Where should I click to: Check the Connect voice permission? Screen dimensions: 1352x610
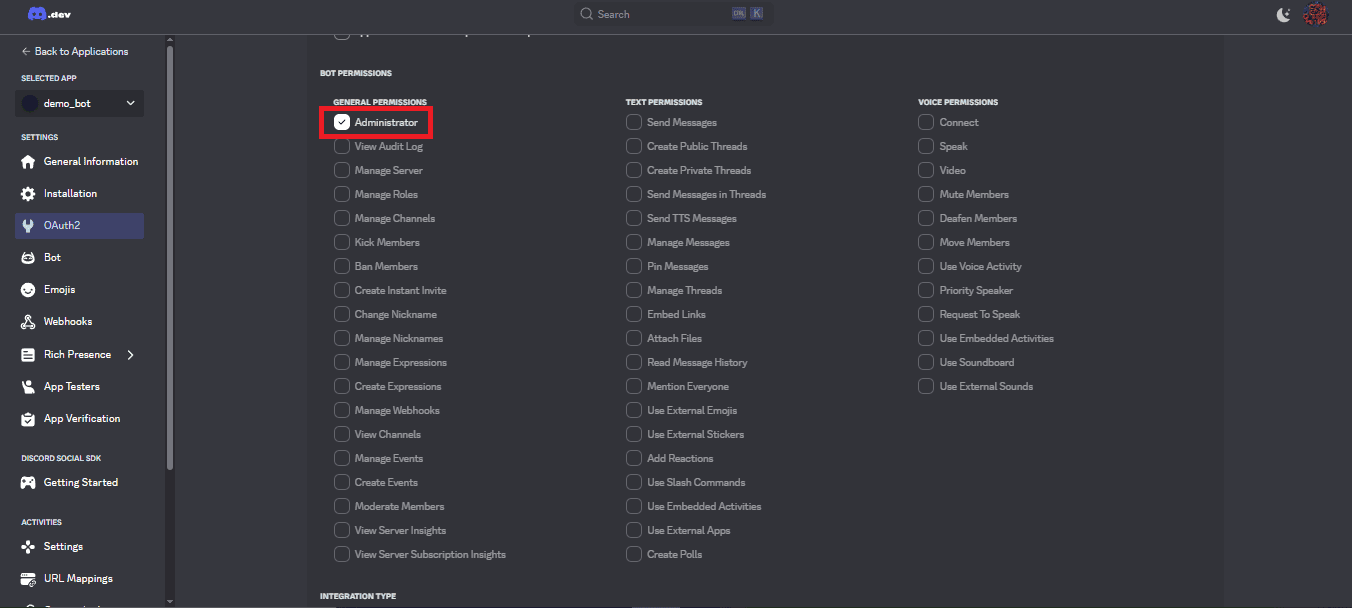(926, 122)
